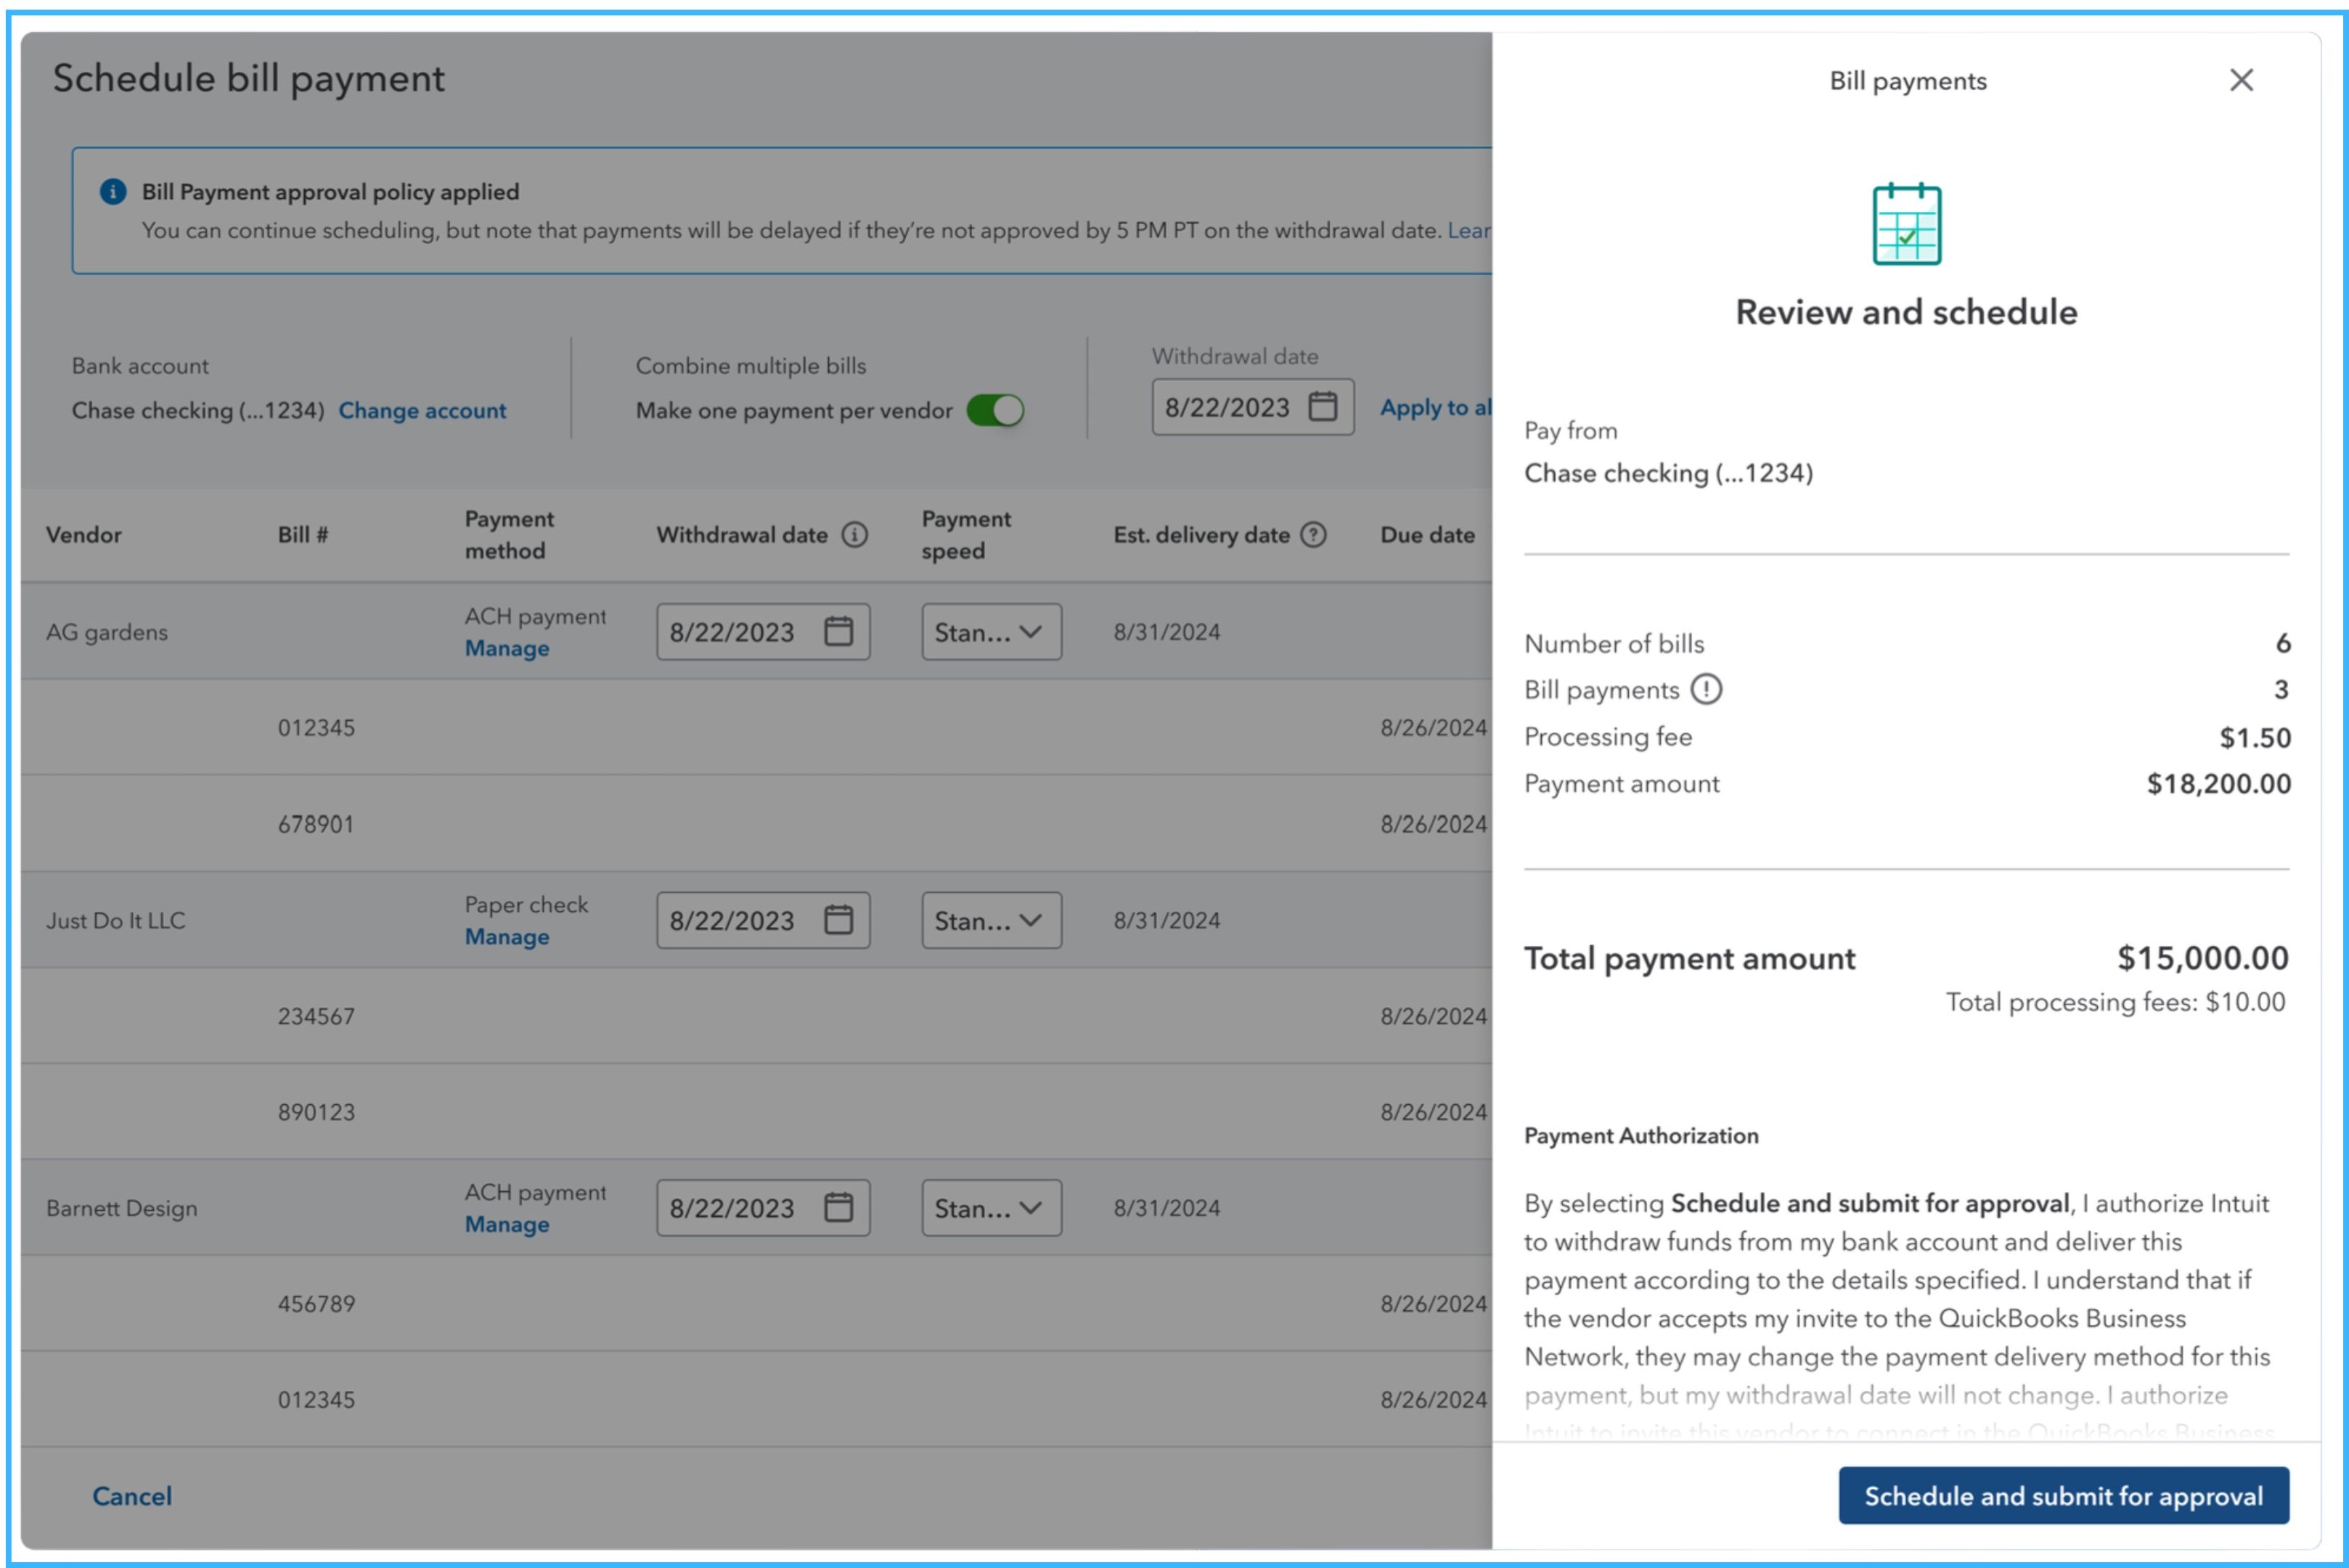Expand payment speed dropdown for Just Do It LLC
Viewport: 2349px width, 1568px height.
991,920
